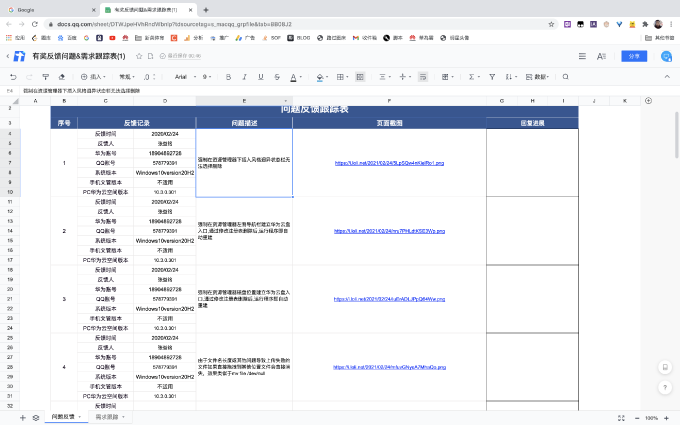
Task: Click the undo arrow in the toolbar
Action: point(14,76)
